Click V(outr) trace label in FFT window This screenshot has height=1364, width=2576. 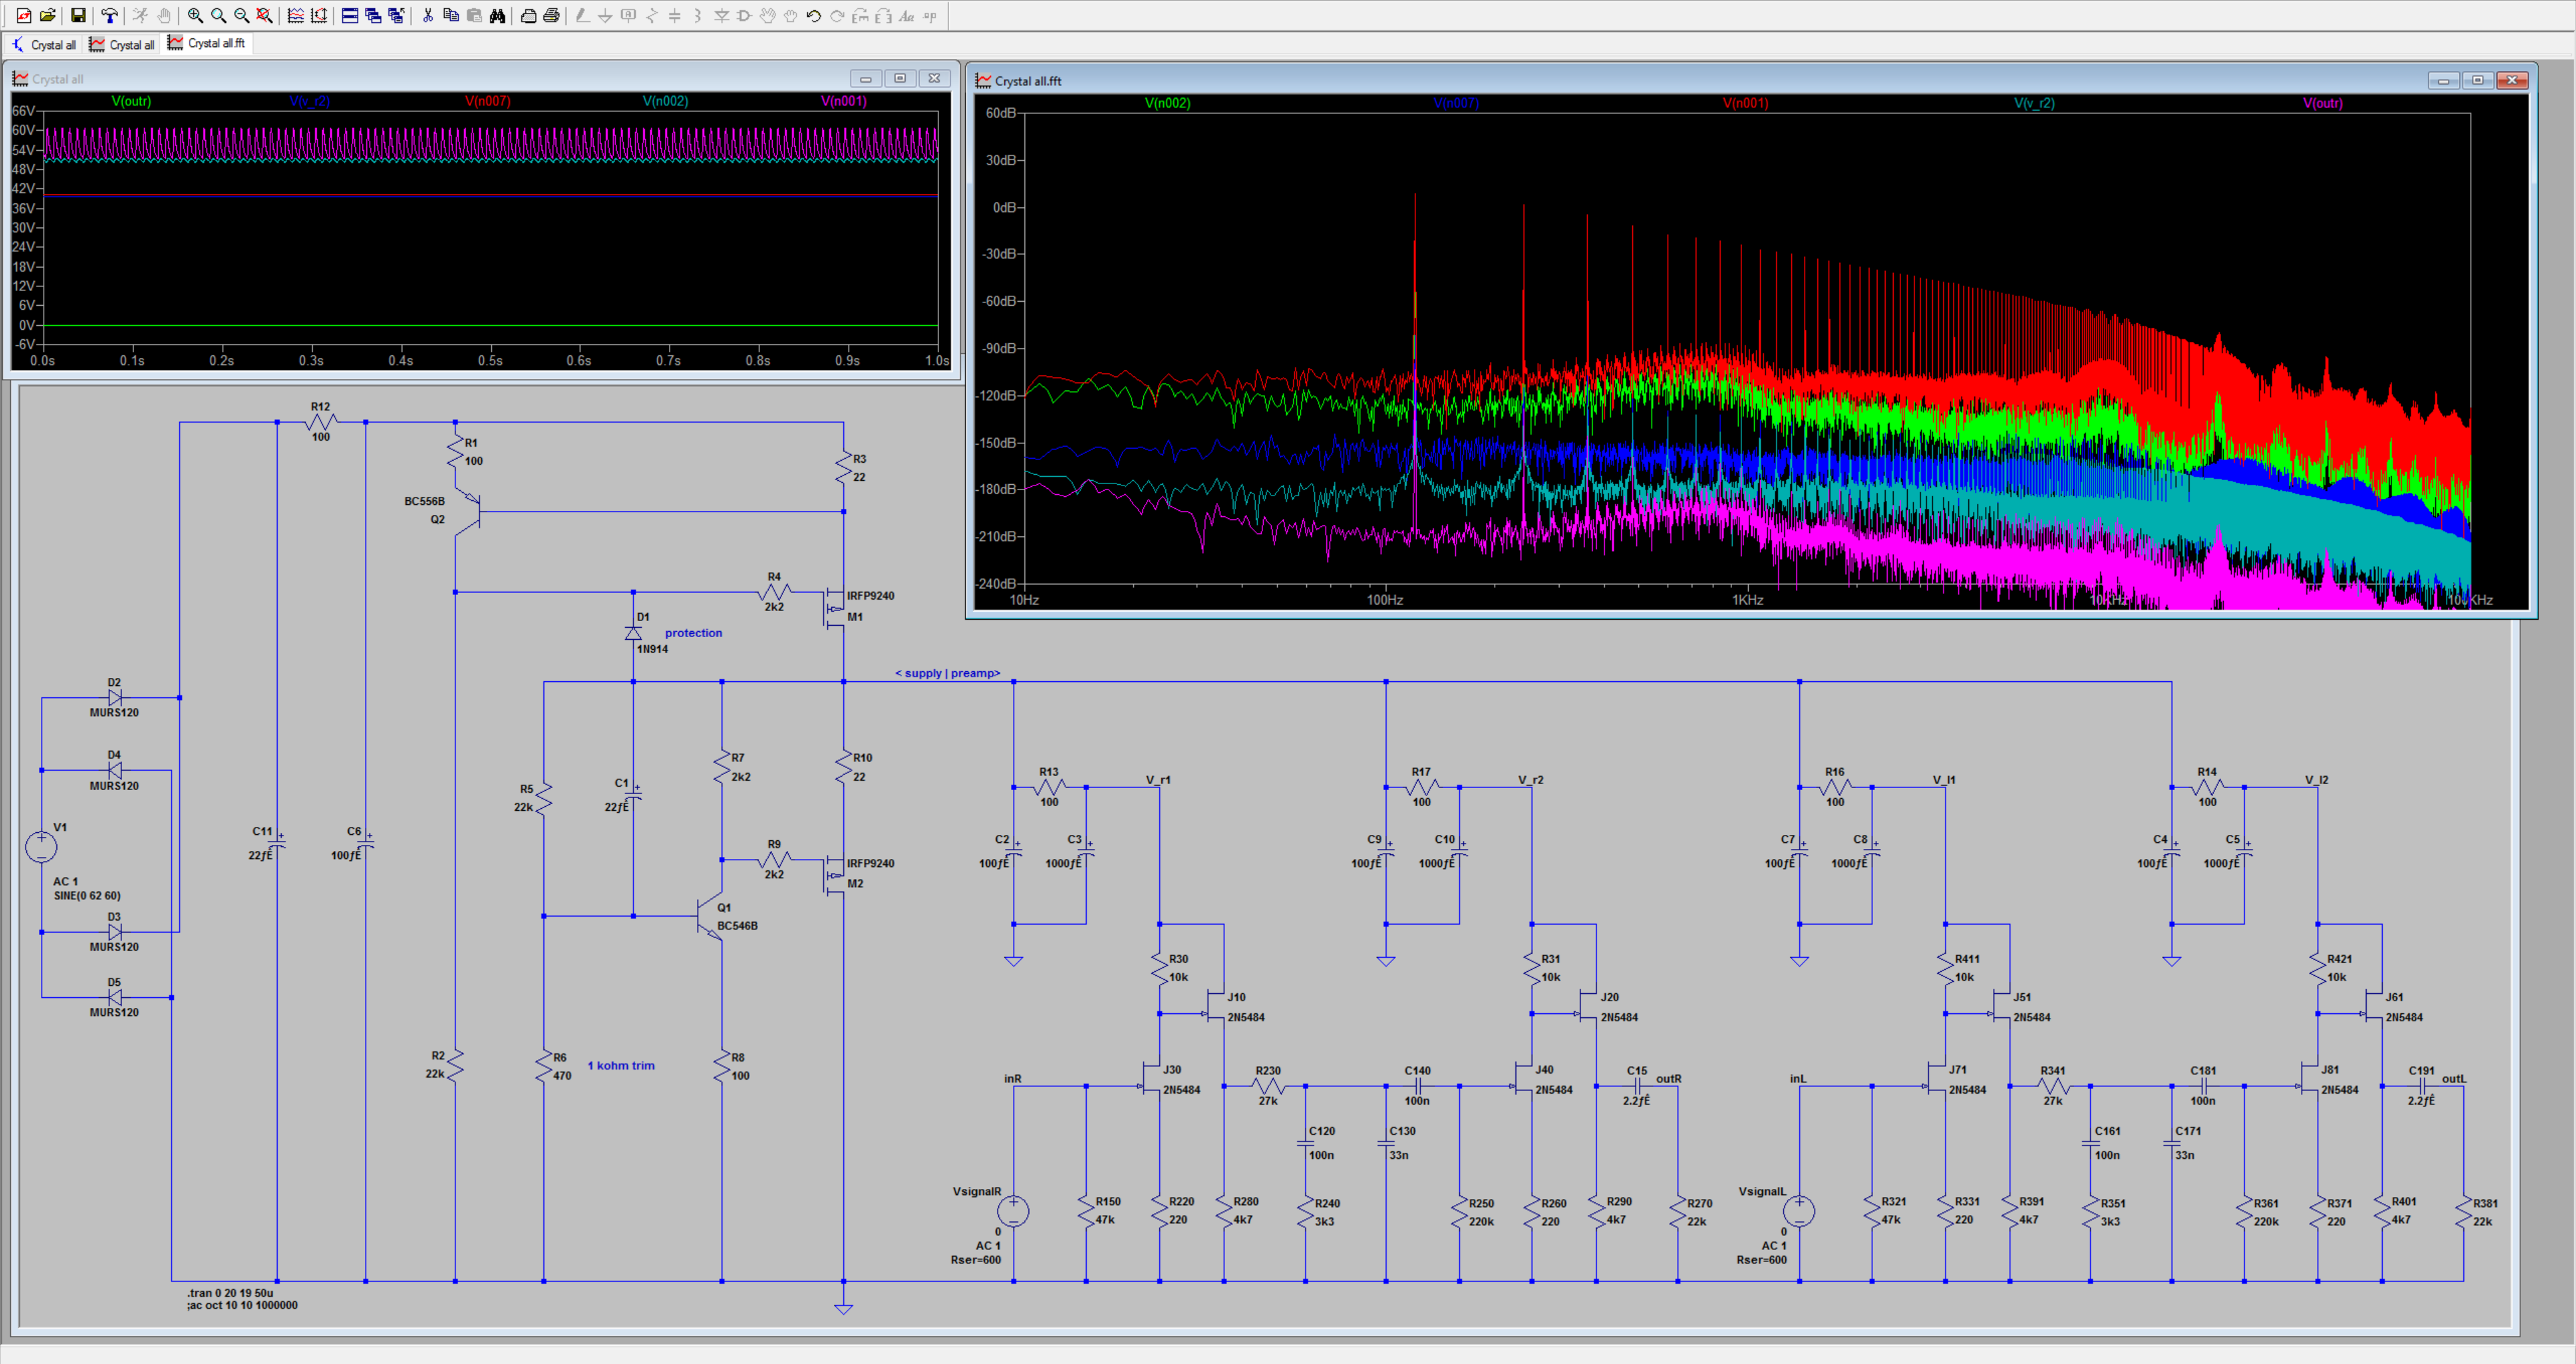coord(2323,103)
